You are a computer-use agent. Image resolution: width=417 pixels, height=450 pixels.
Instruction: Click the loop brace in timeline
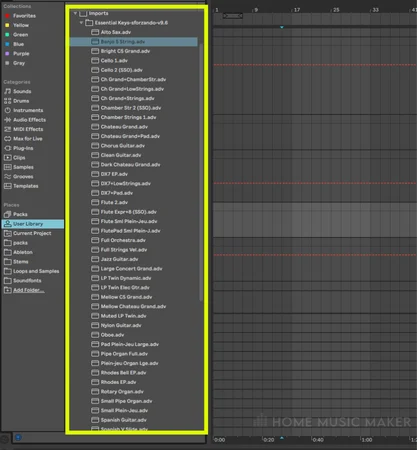[x=233, y=16]
